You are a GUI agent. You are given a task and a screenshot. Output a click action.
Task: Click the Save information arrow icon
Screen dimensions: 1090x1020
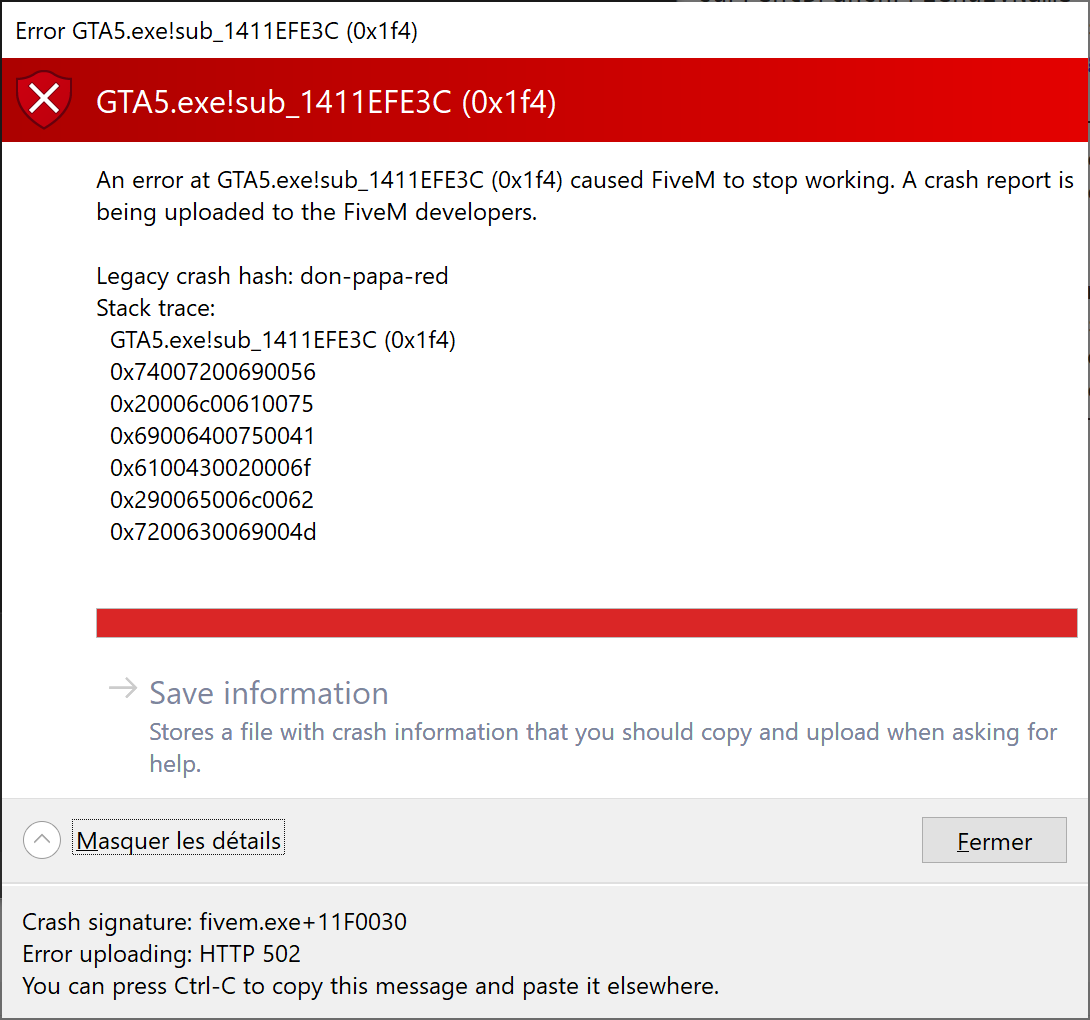click(x=123, y=689)
